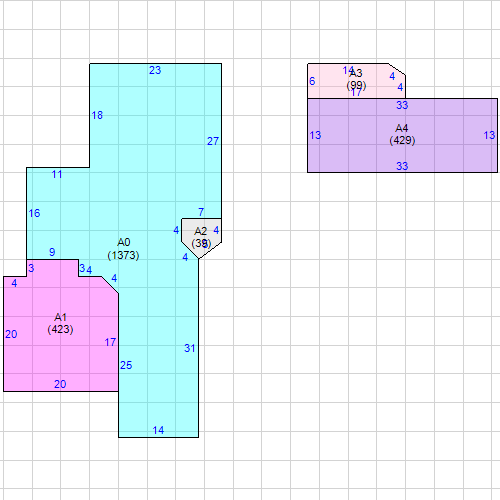
Task: Click the 7 dimension label above A2
Action: [201, 212]
